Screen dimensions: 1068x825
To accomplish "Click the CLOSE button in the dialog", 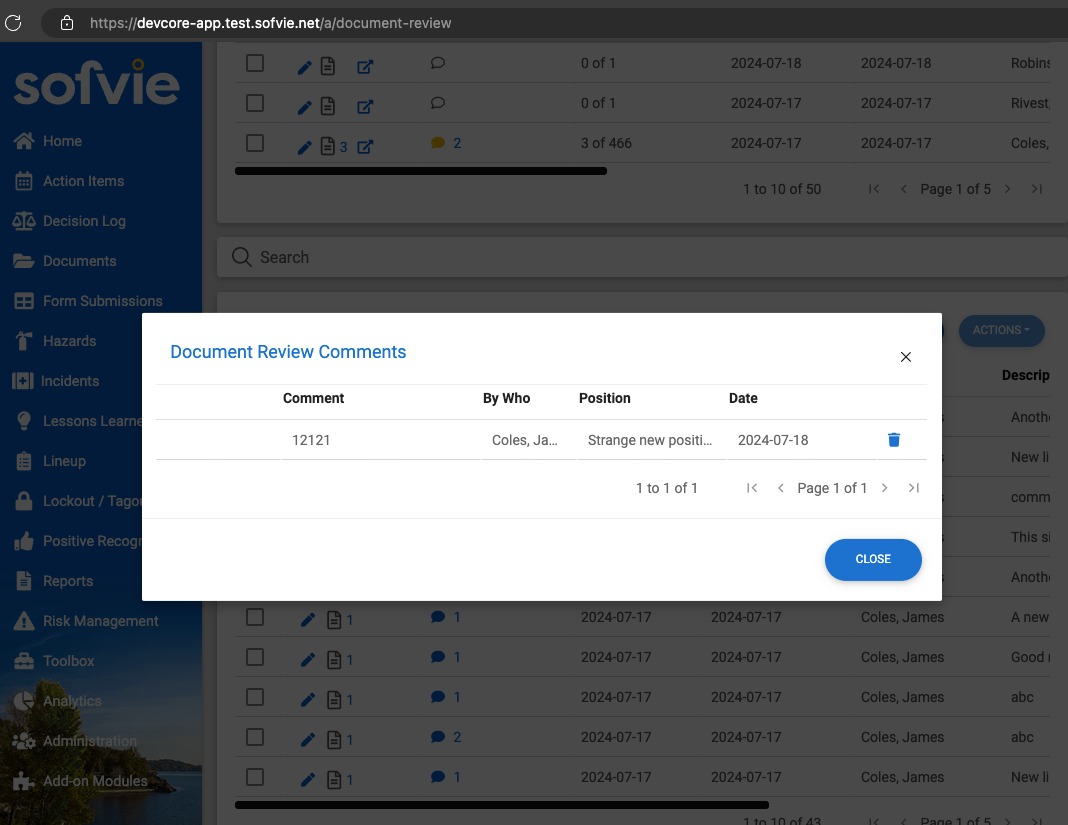I will point(873,559).
